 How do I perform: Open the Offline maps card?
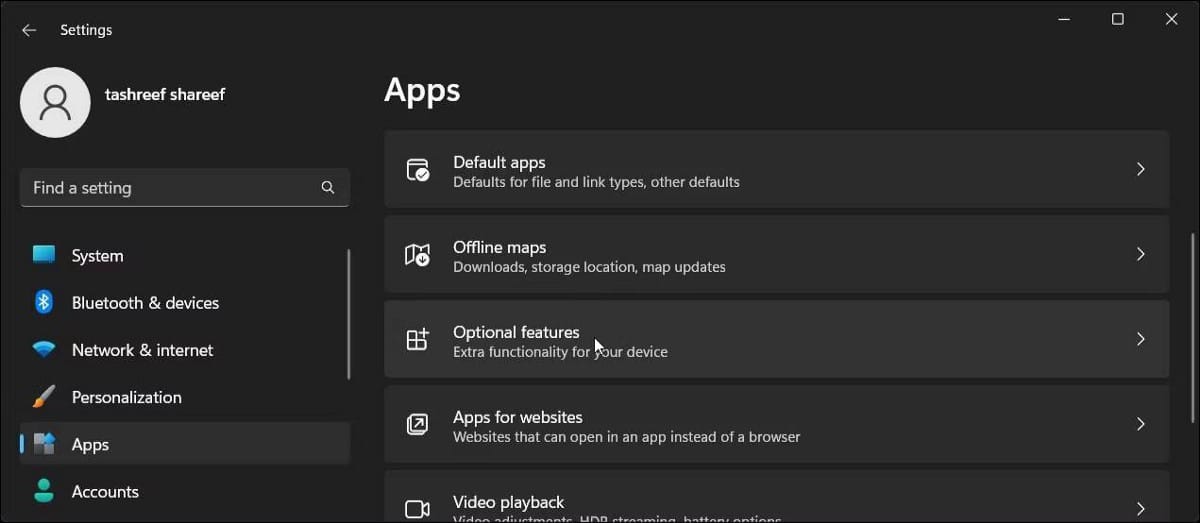776,255
